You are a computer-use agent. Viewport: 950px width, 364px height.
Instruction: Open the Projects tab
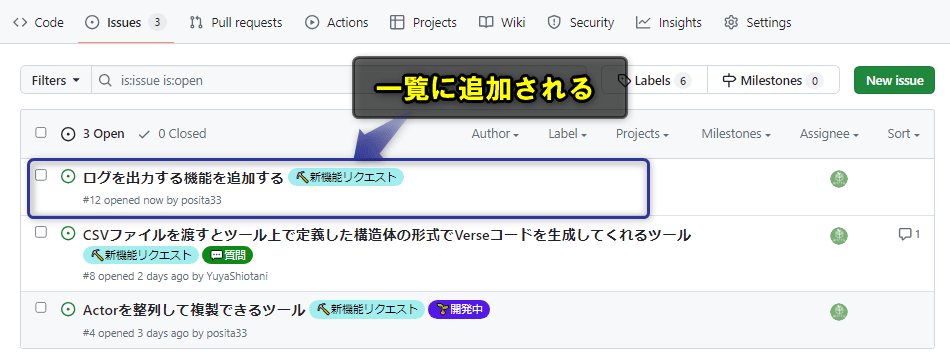[x=423, y=22]
